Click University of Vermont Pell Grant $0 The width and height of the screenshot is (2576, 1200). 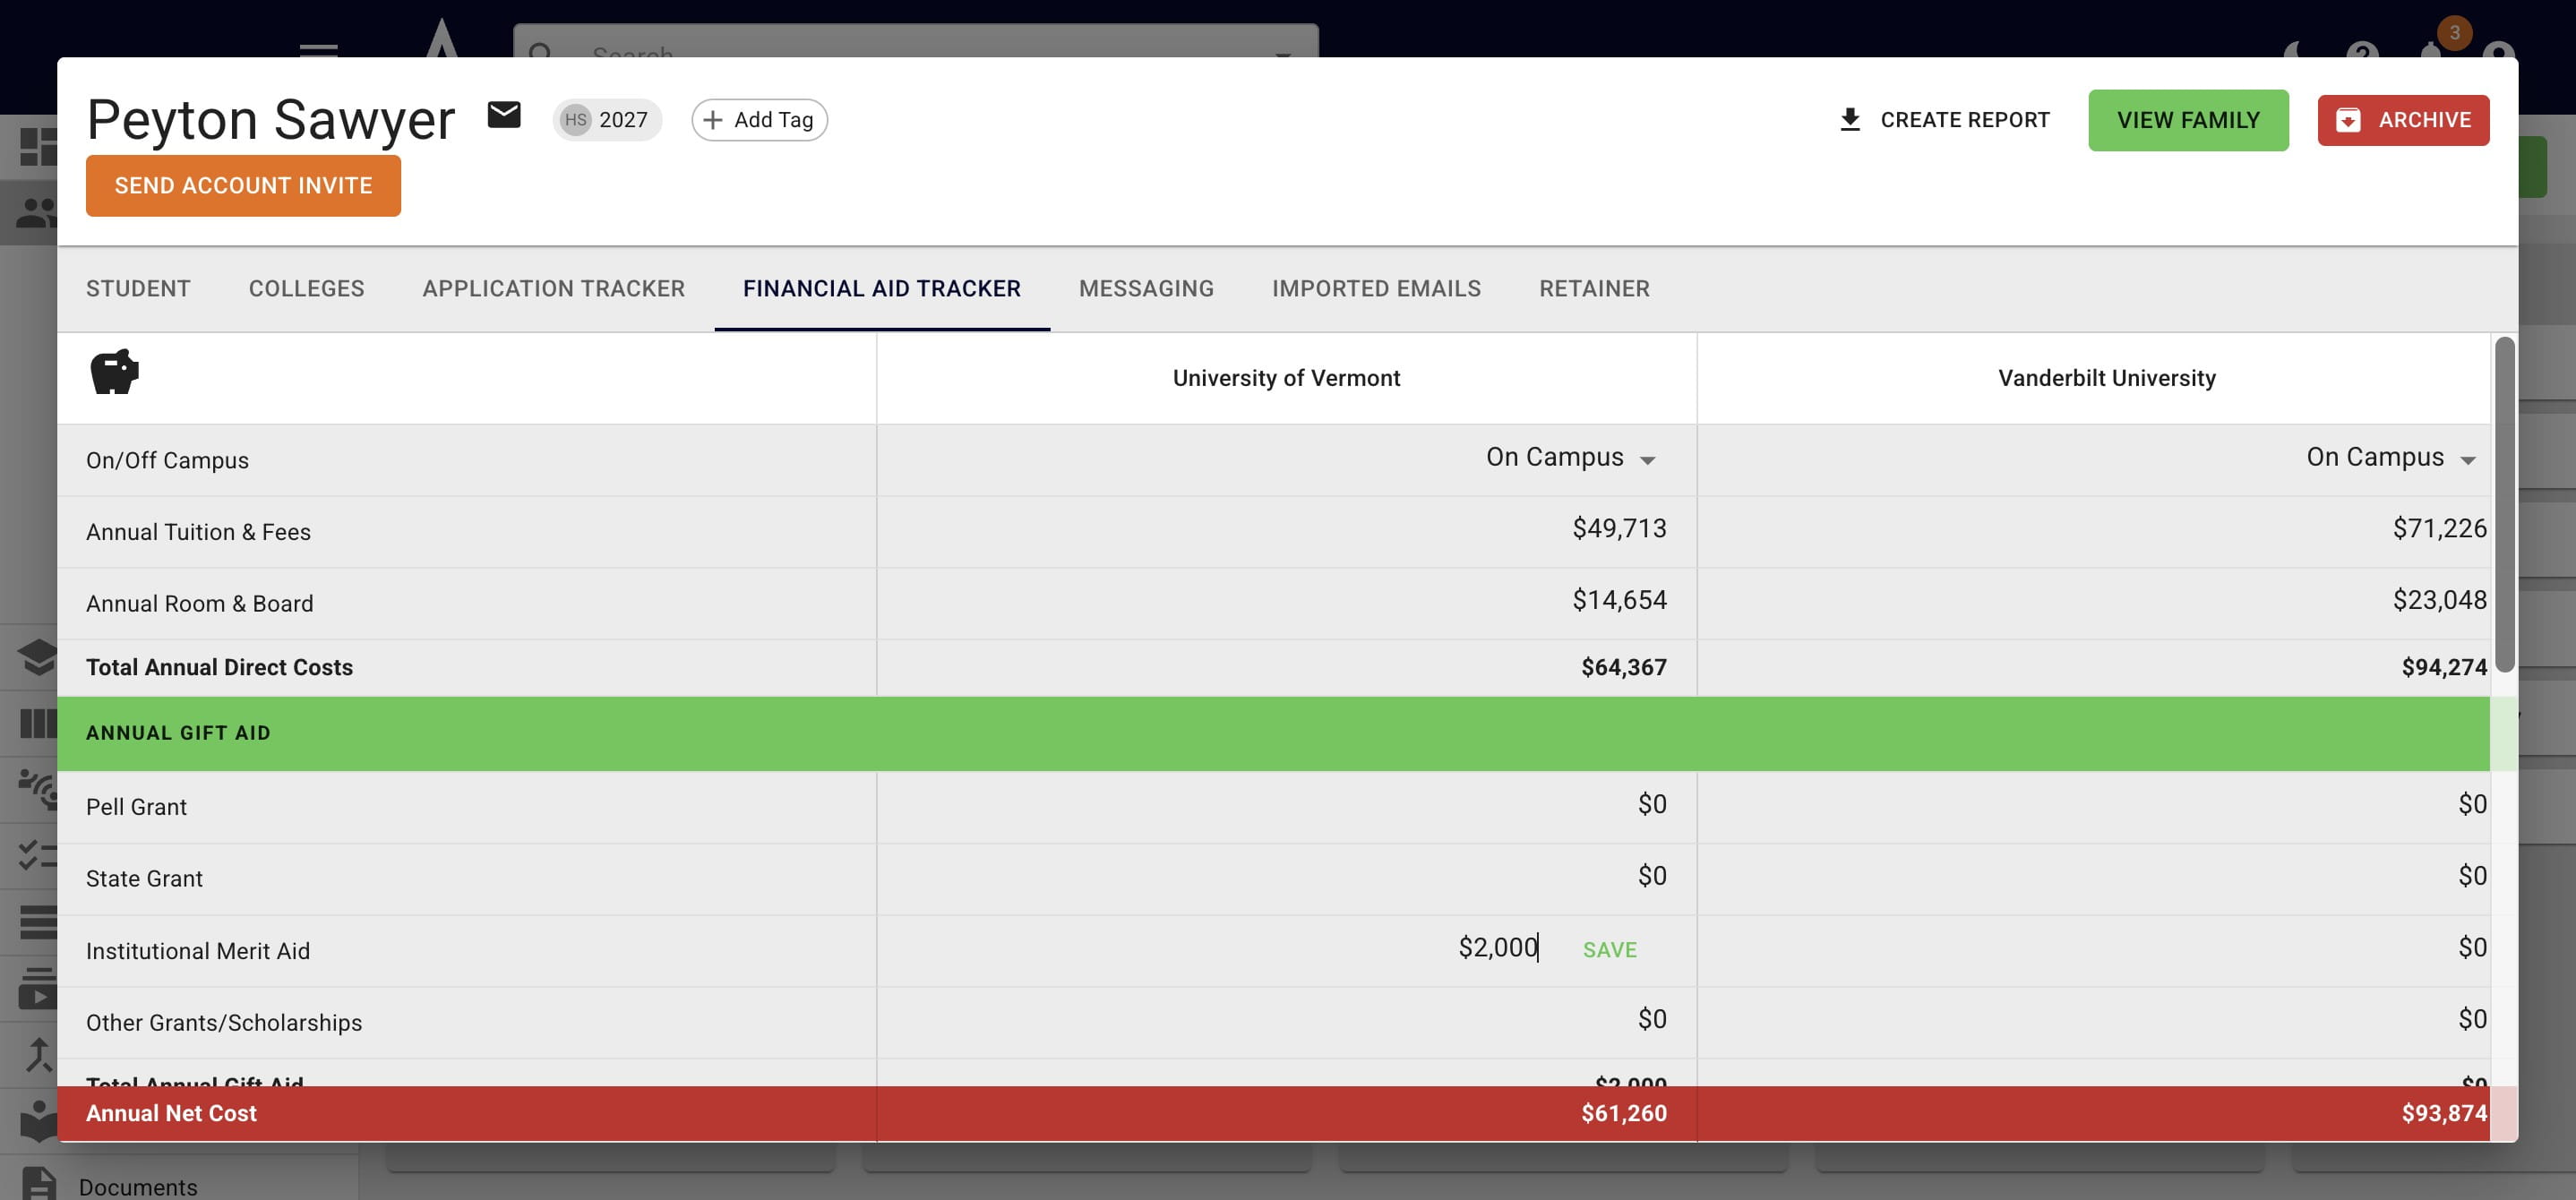1652,804
